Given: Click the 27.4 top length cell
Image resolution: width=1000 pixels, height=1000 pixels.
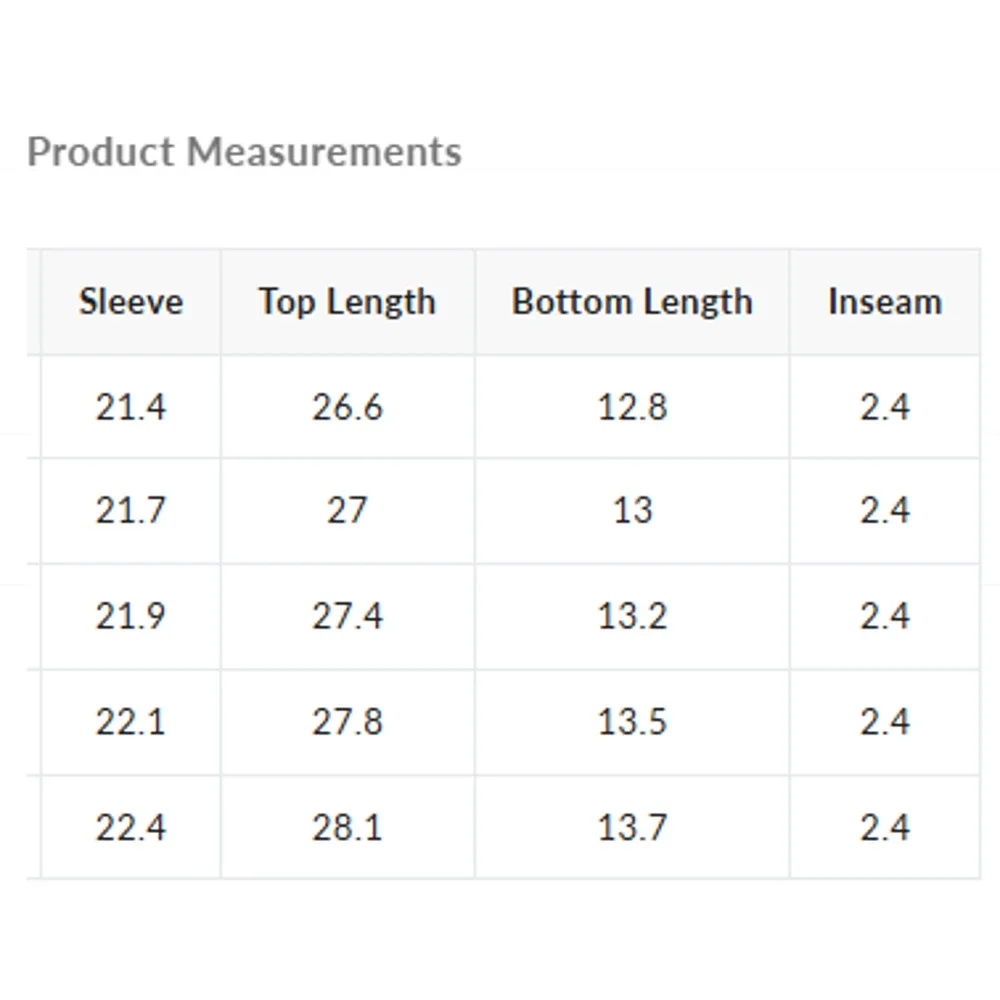Looking at the screenshot, I should point(348,617).
